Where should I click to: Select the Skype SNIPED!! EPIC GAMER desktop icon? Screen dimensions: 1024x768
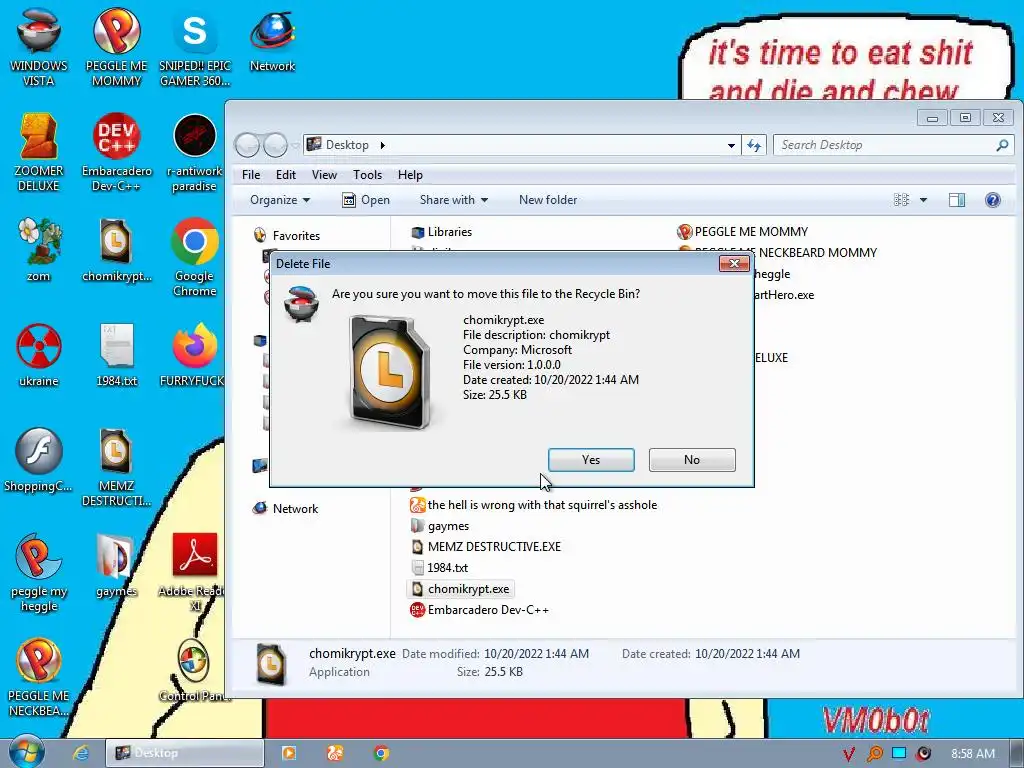coord(195,47)
